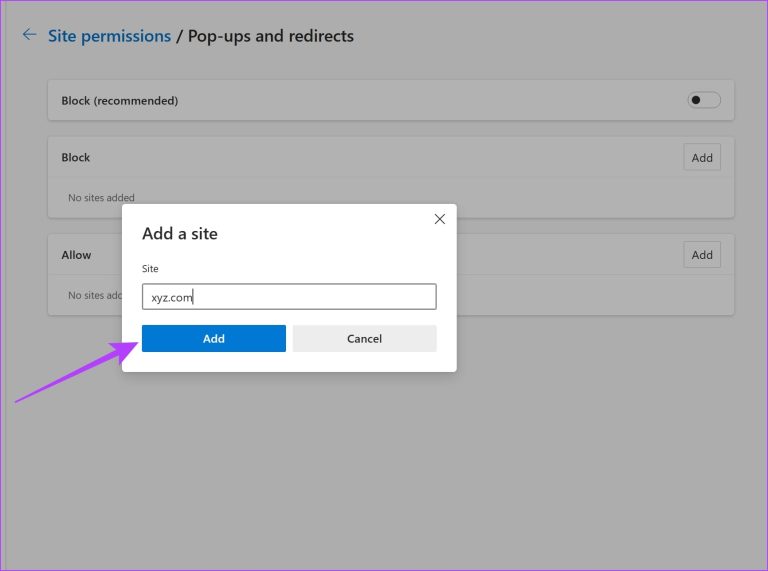
Task: Click the Site label above the text field
Action: [x=150, y=269]
